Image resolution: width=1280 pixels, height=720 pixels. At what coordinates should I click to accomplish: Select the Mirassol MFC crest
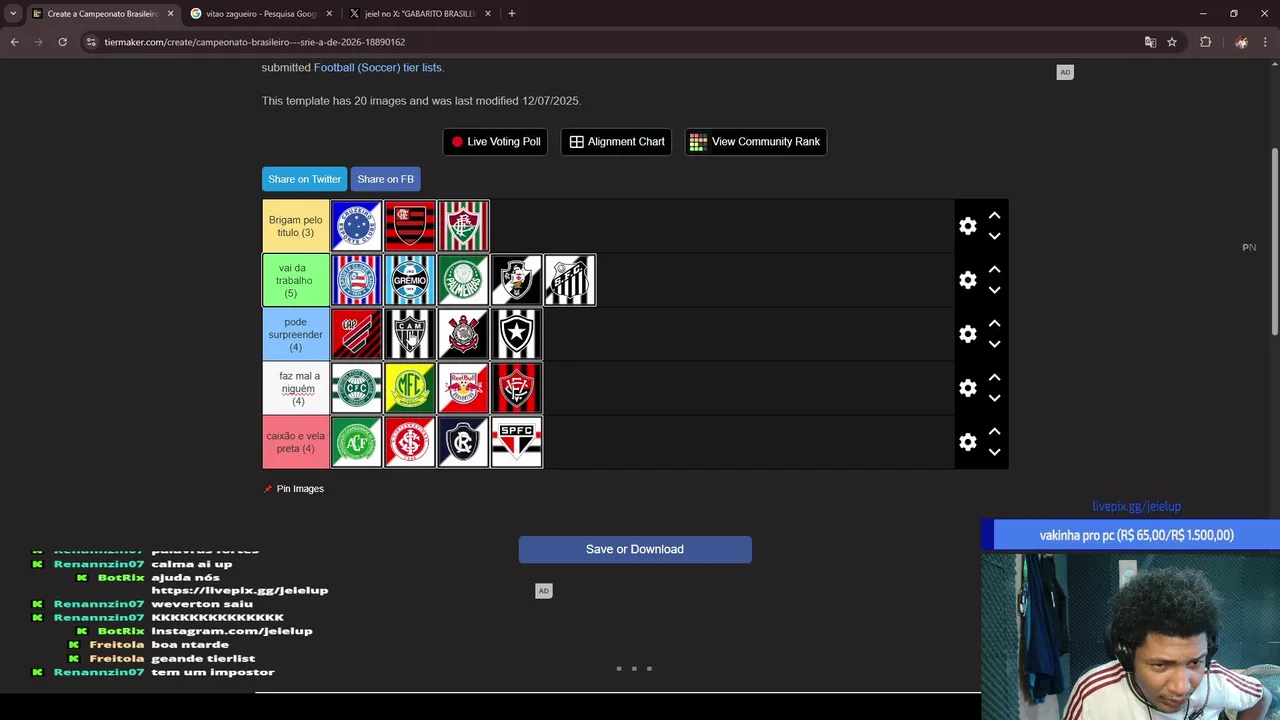(x=410, y=388)
